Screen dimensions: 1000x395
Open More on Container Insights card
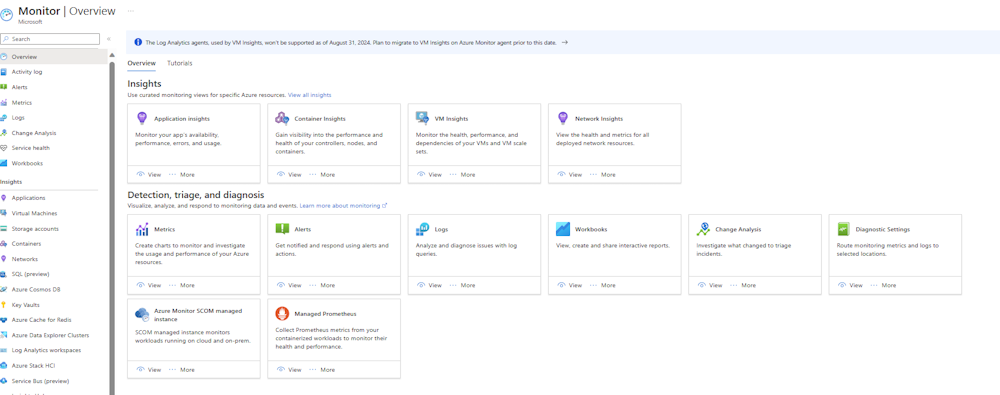click(x=322, y=174)
